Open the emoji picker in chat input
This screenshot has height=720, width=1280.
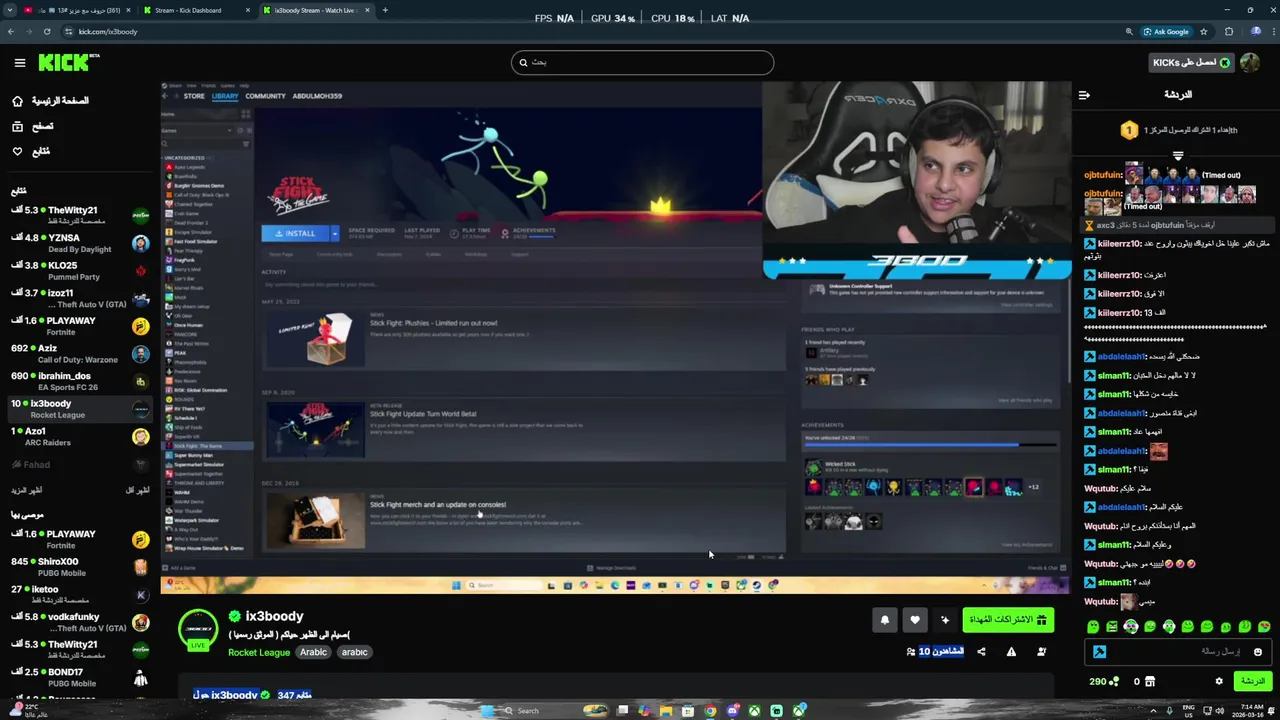[1257, 652]
